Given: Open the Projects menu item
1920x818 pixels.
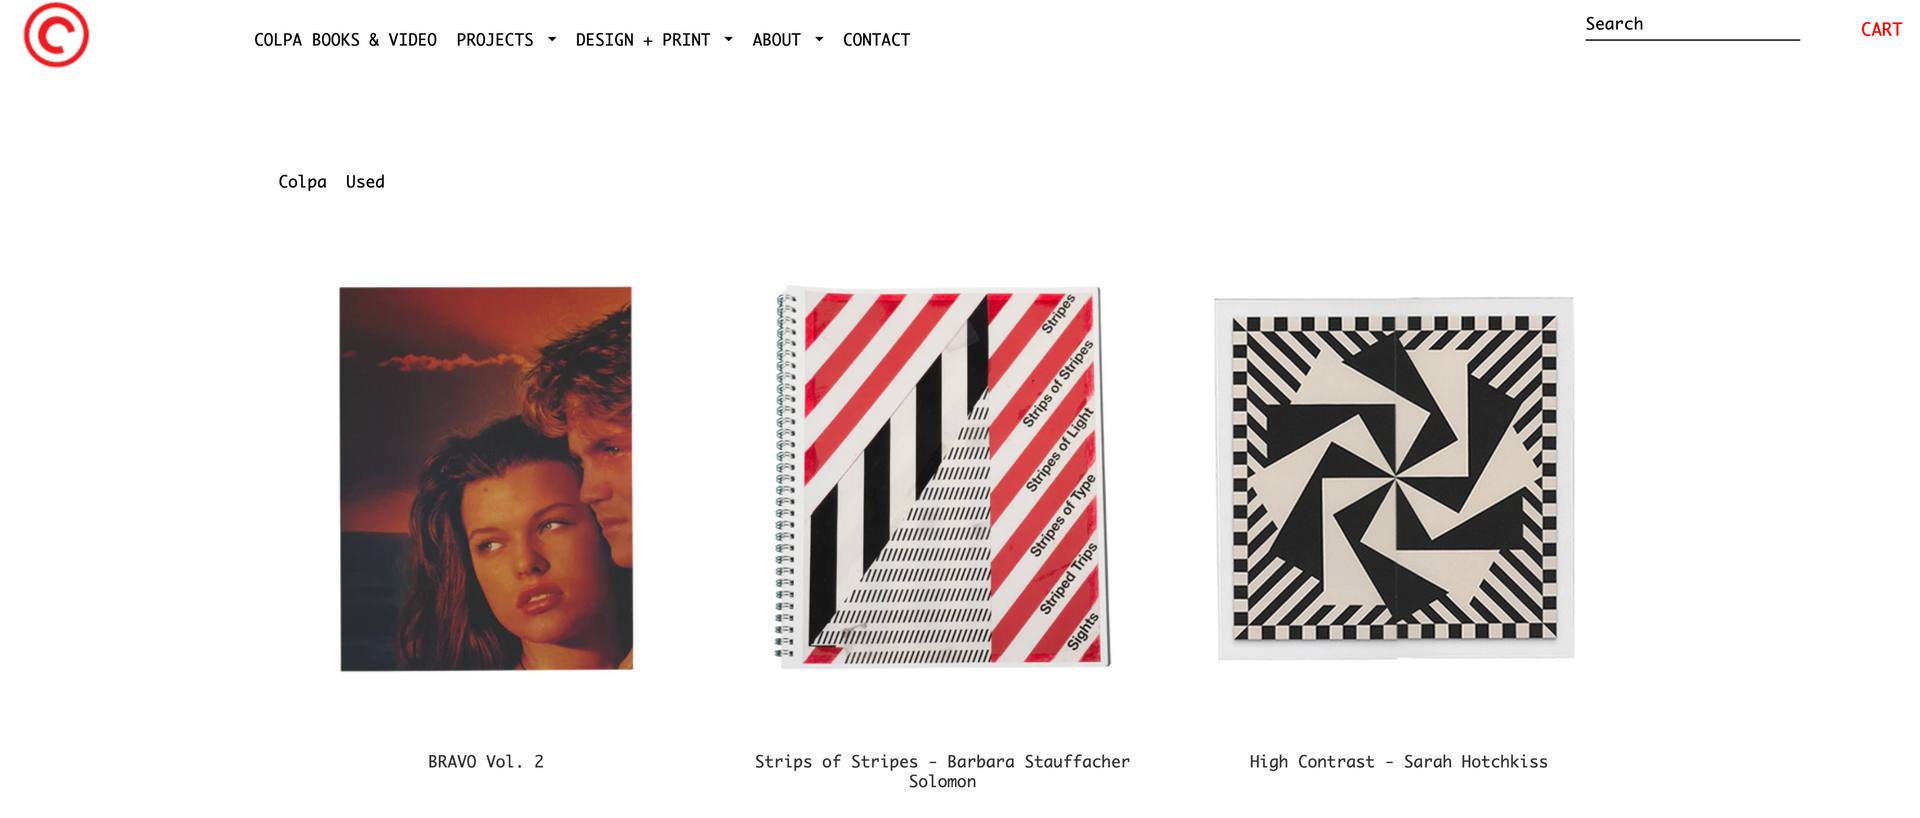Looking at the screenshot, I should click(x=495, y=40).
